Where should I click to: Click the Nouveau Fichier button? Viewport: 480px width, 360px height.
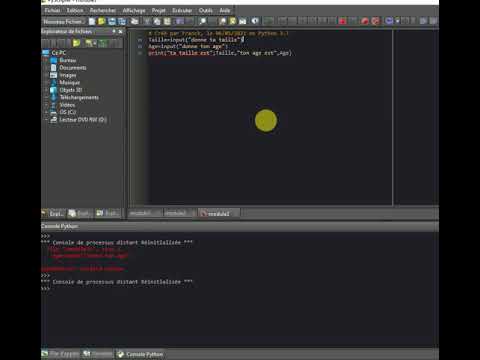click(63, 22)
